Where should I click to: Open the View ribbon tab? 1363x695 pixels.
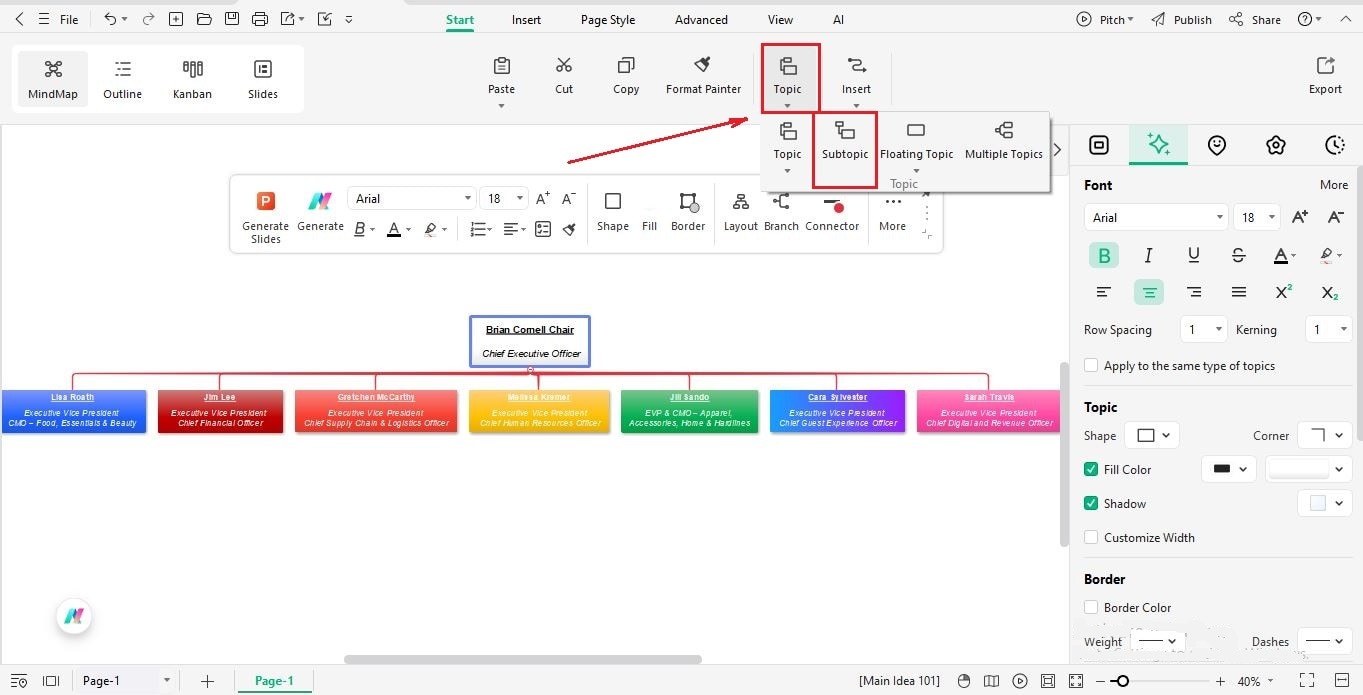(x=780, y=19)
